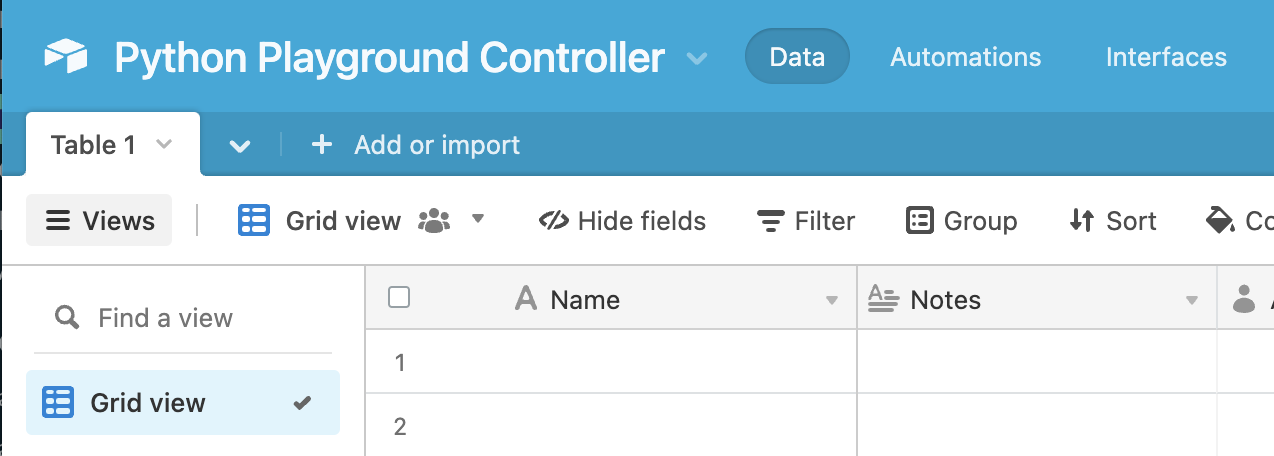
Task: Open the Filter options
Action: pyautogui.click(x=806, y=221)
